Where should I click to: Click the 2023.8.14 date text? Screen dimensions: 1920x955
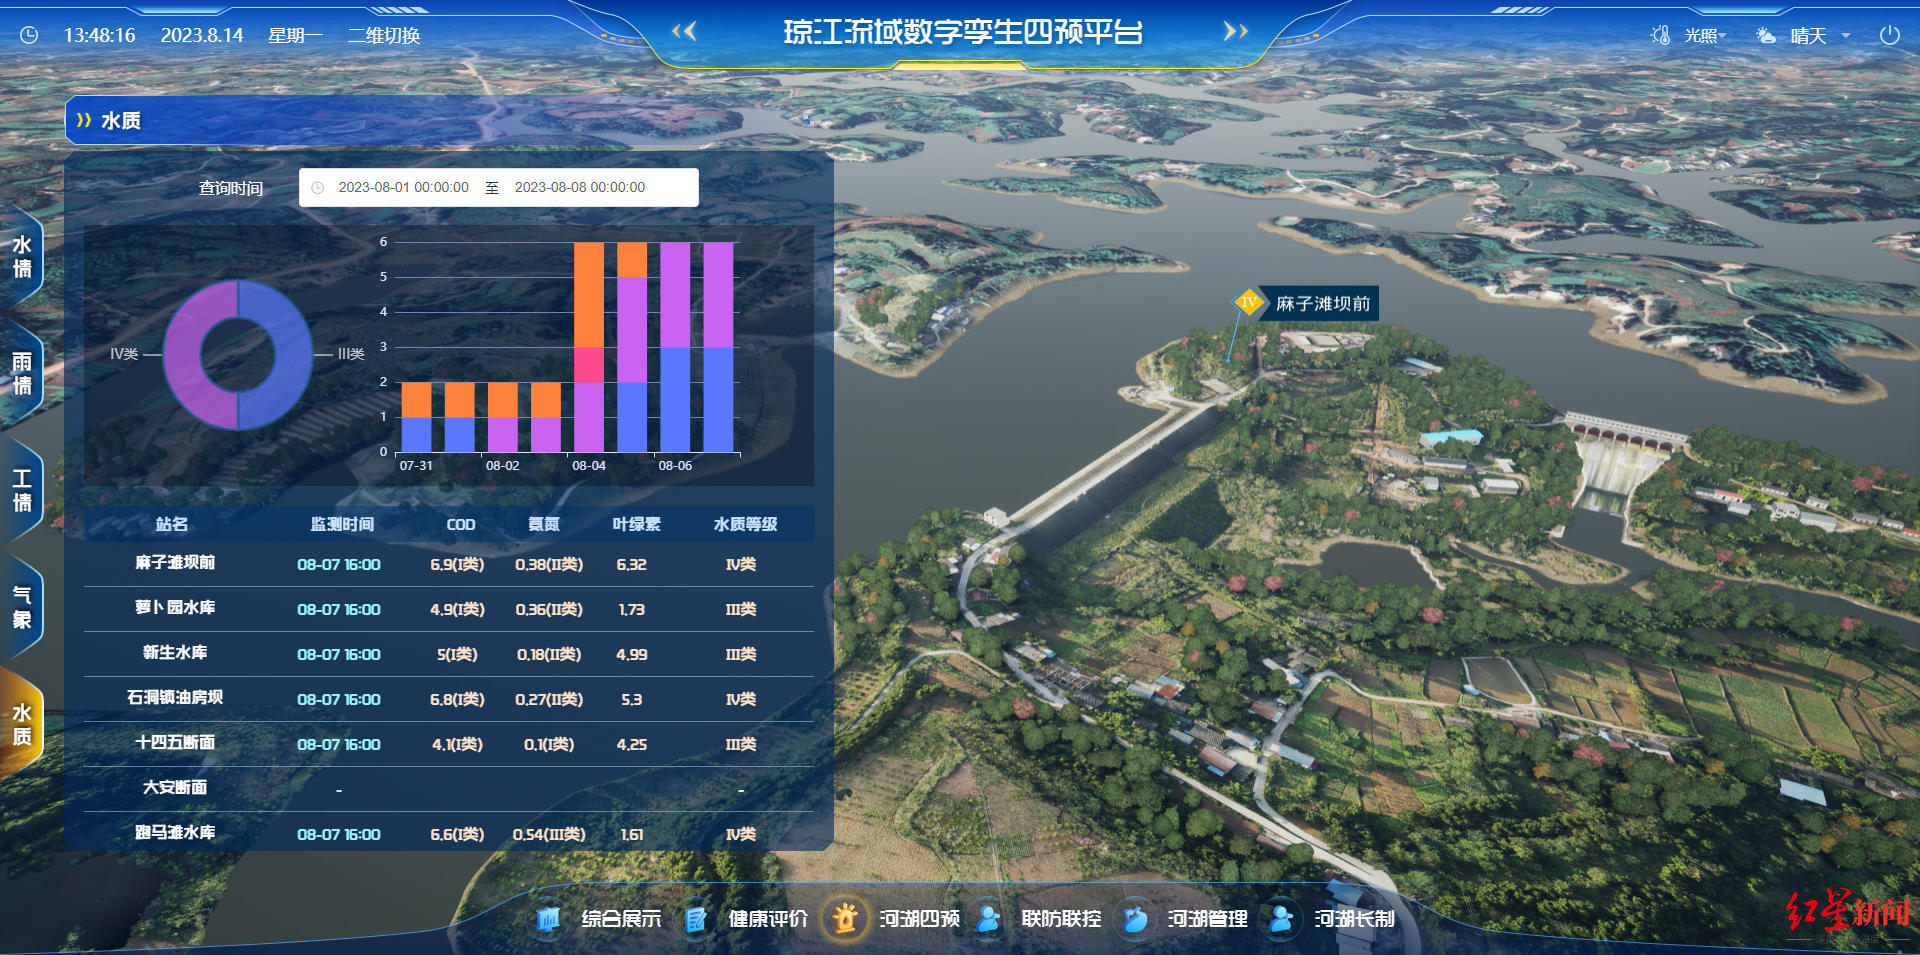202,35
